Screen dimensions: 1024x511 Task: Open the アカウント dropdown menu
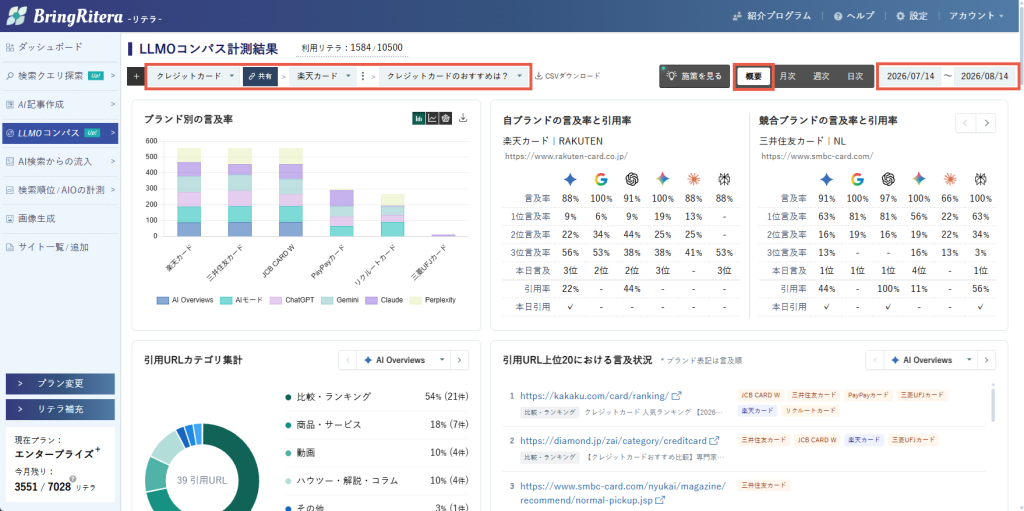click(x=976, y=16)
